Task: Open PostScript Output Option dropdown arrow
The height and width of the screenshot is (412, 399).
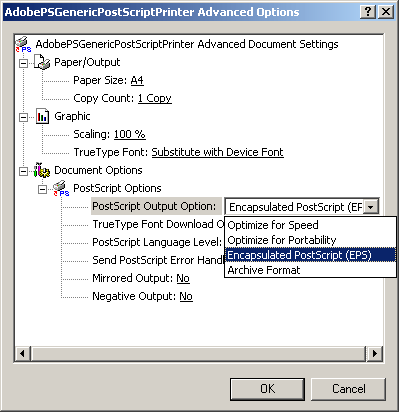Action: pyautogui.click(x=371, y=207)
